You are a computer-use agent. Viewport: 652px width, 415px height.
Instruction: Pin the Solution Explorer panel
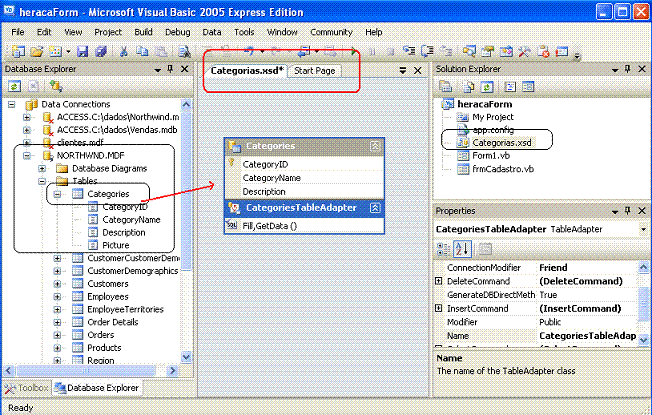coord(627,69)
